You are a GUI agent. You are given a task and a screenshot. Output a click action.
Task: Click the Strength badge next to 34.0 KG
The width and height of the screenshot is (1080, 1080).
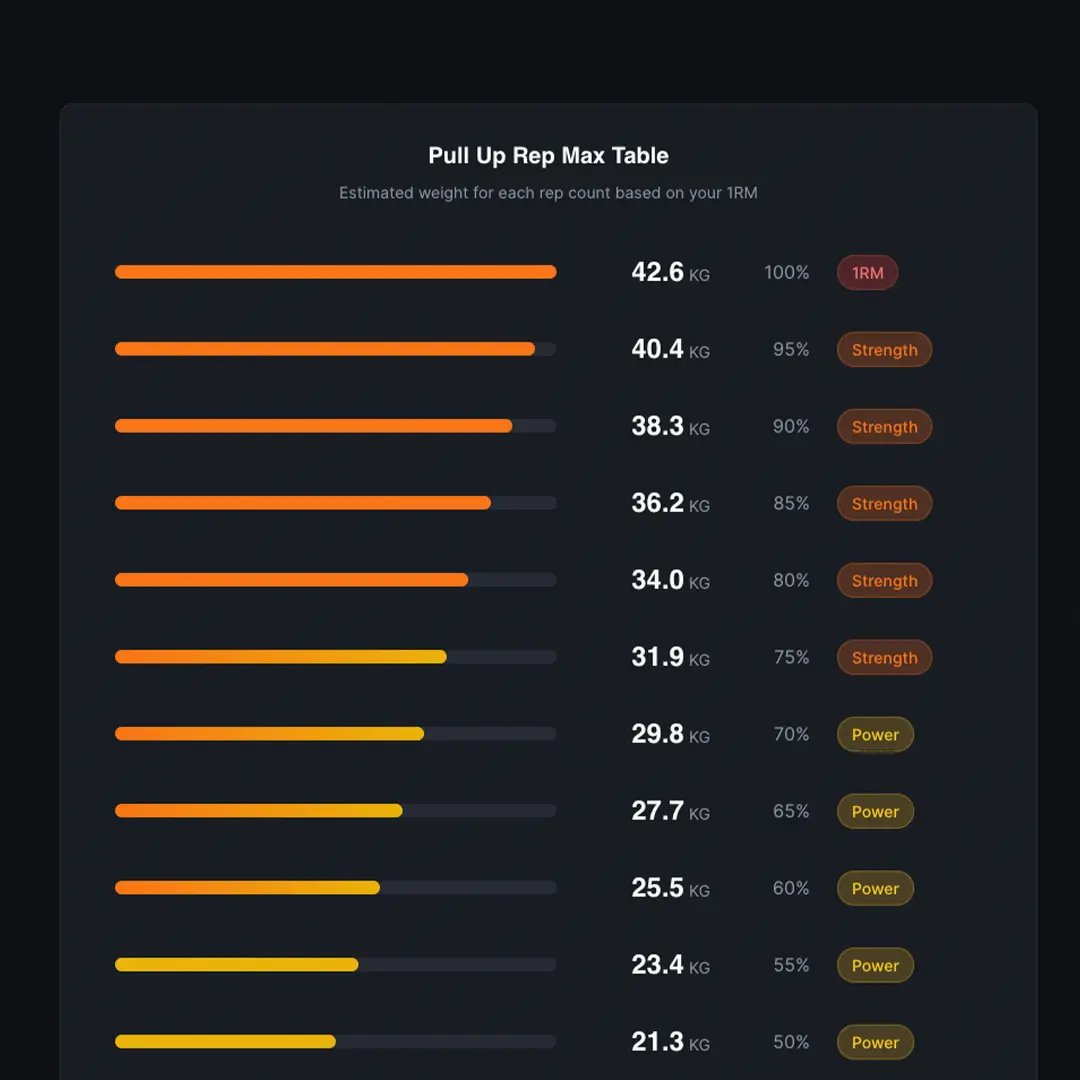tap(884, 581)
